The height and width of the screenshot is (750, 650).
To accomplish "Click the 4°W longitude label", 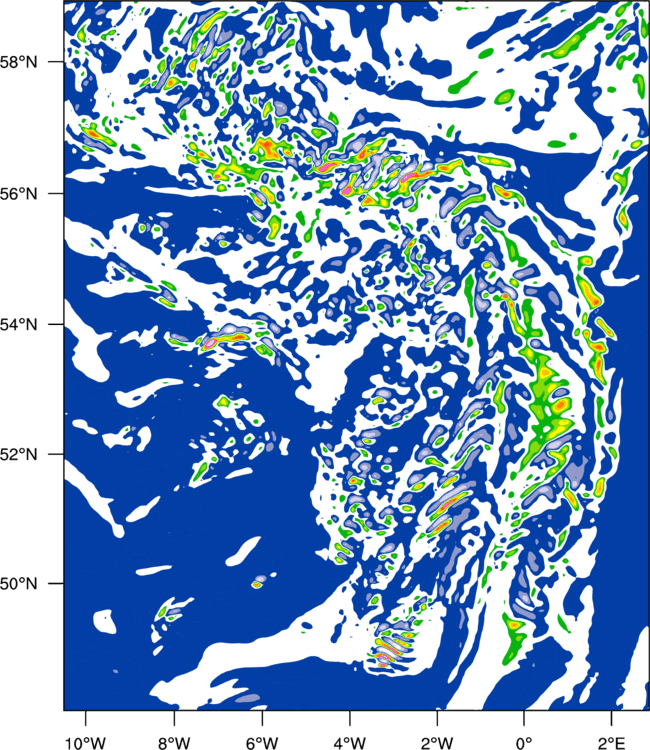I will [350, 743].
